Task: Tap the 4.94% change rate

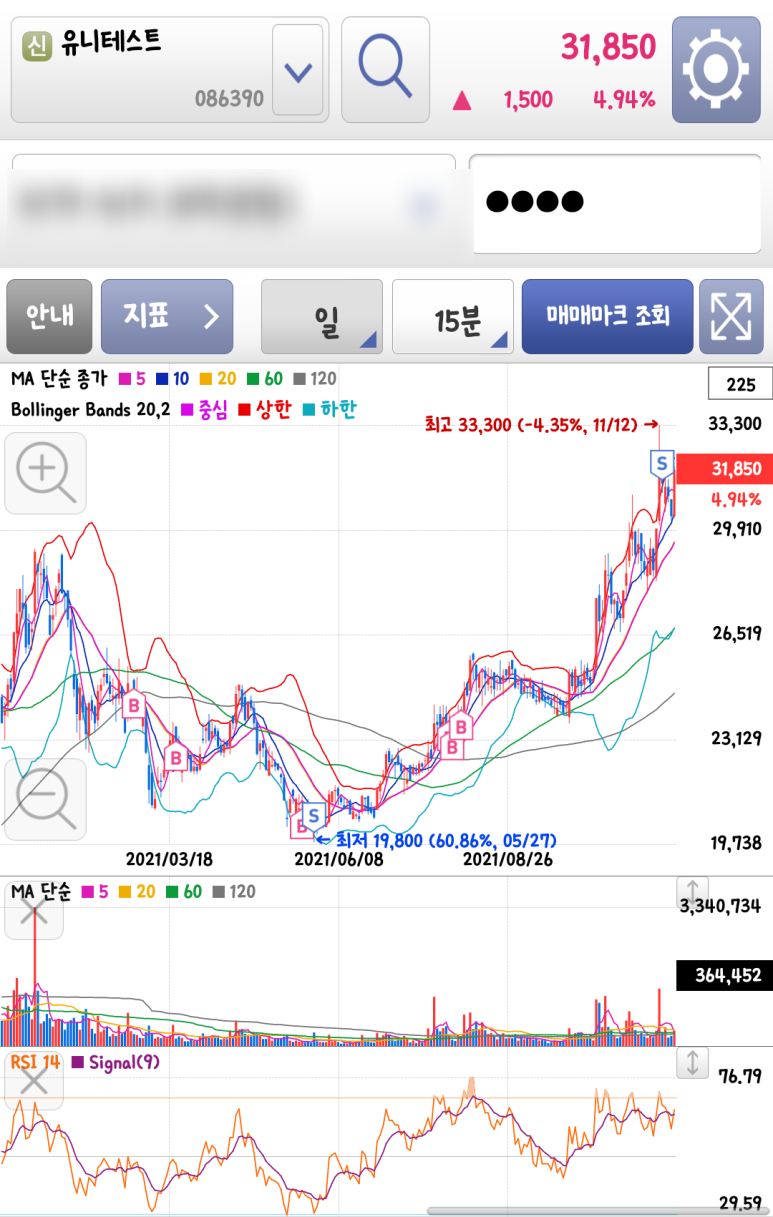Action: (624, 99)
